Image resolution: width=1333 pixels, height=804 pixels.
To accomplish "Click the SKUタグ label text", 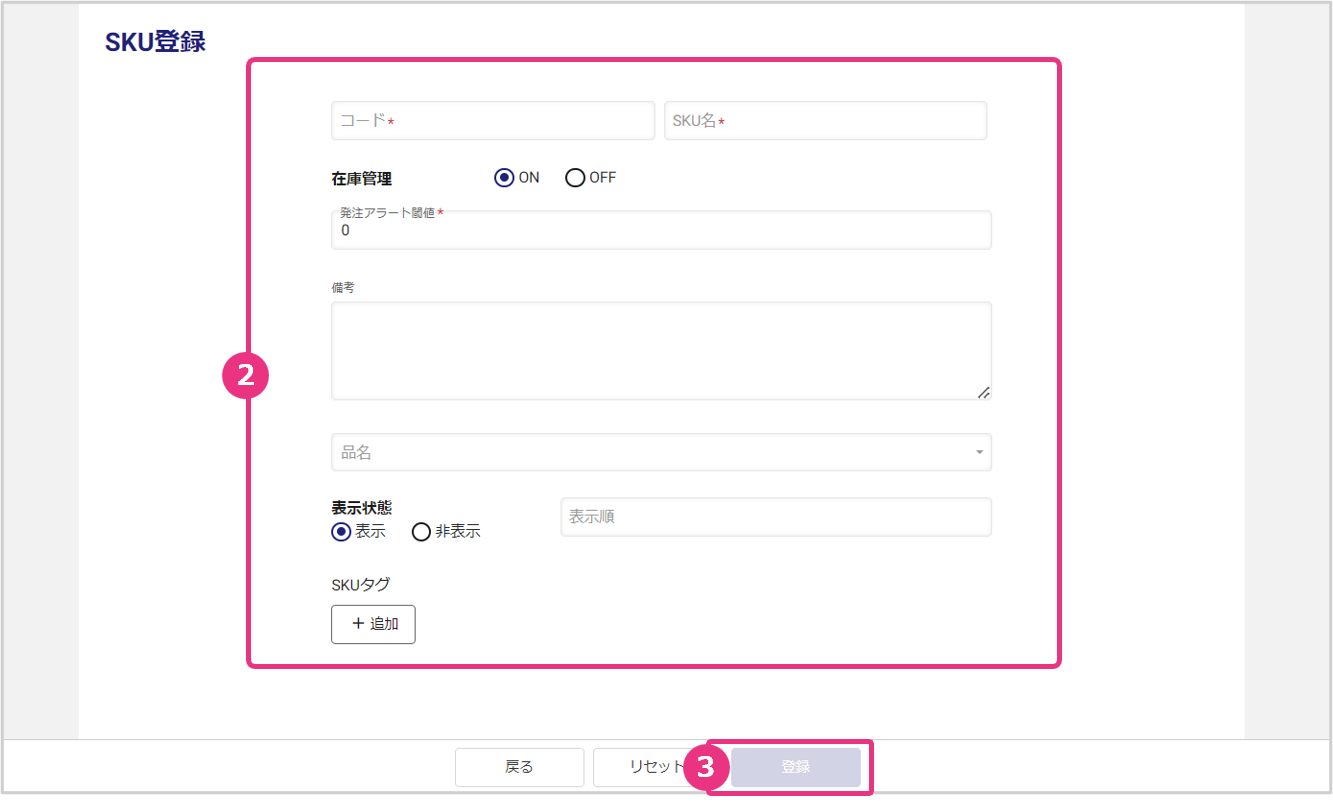I will (x=360, y=585).
